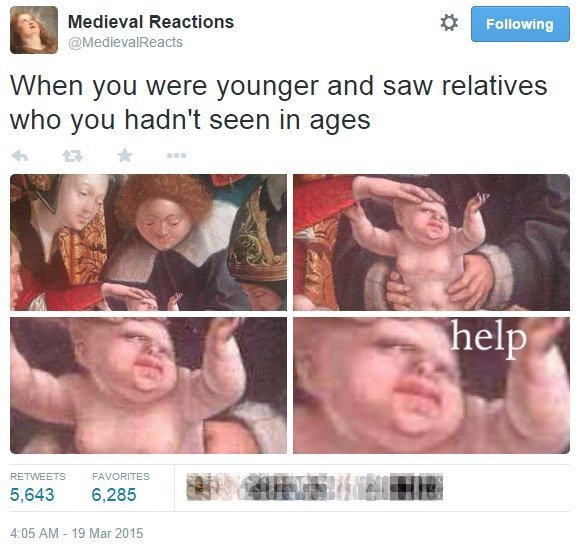The width and height of the screenshot is (580, 544).
Task: Click the reply arrow icon
Action: pos(20,156)
